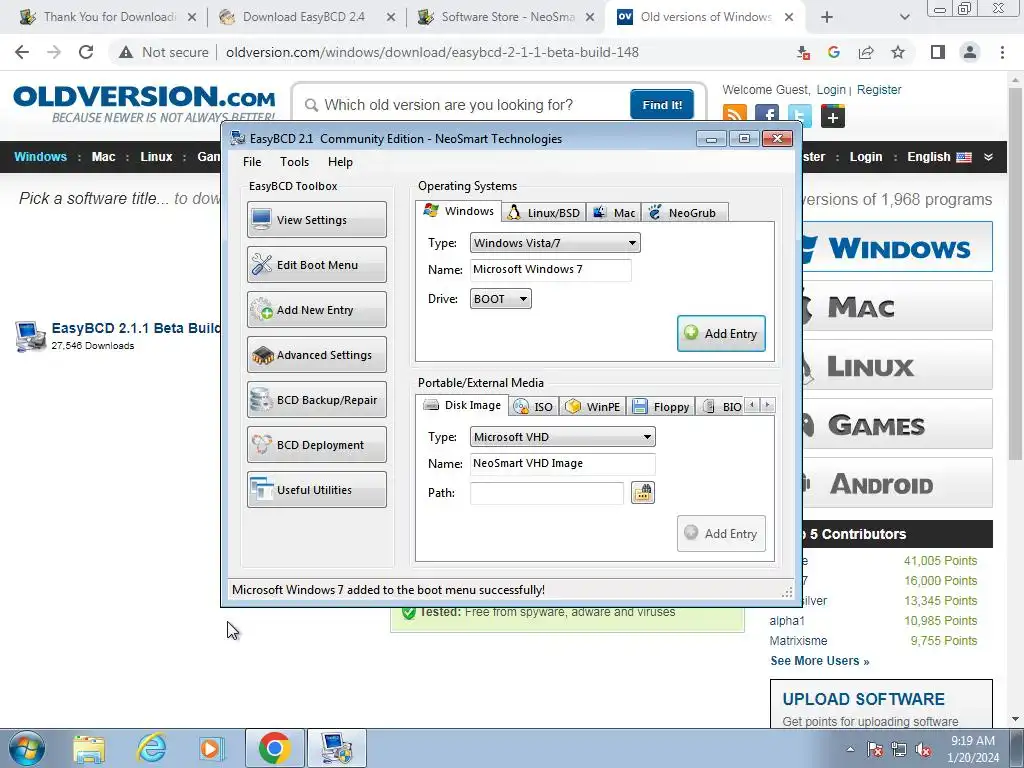1024x768 pixels.
Task: Click the portable media Add Entry button
Action: pyautogui.click(x=721, y=534)
